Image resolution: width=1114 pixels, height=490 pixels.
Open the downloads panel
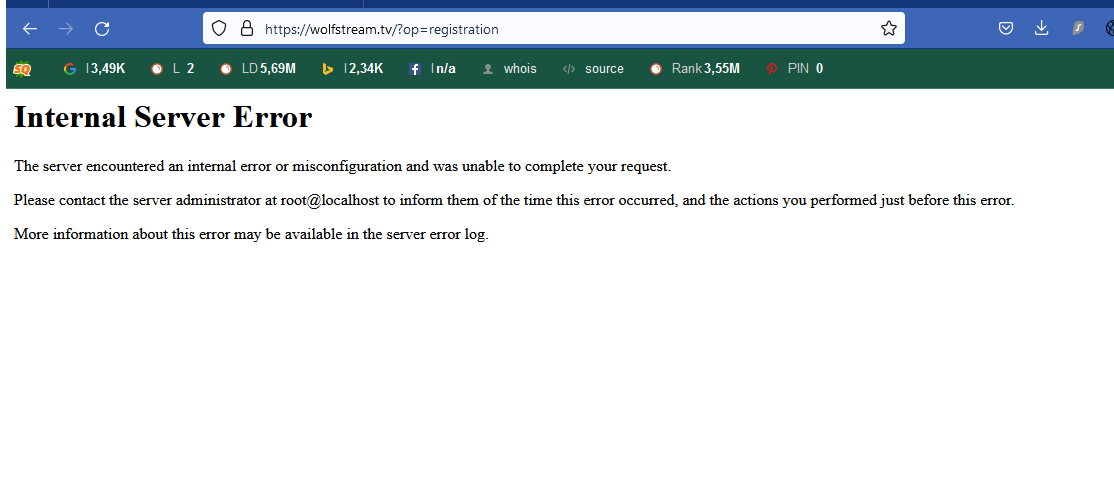[x=1041, y=29]
